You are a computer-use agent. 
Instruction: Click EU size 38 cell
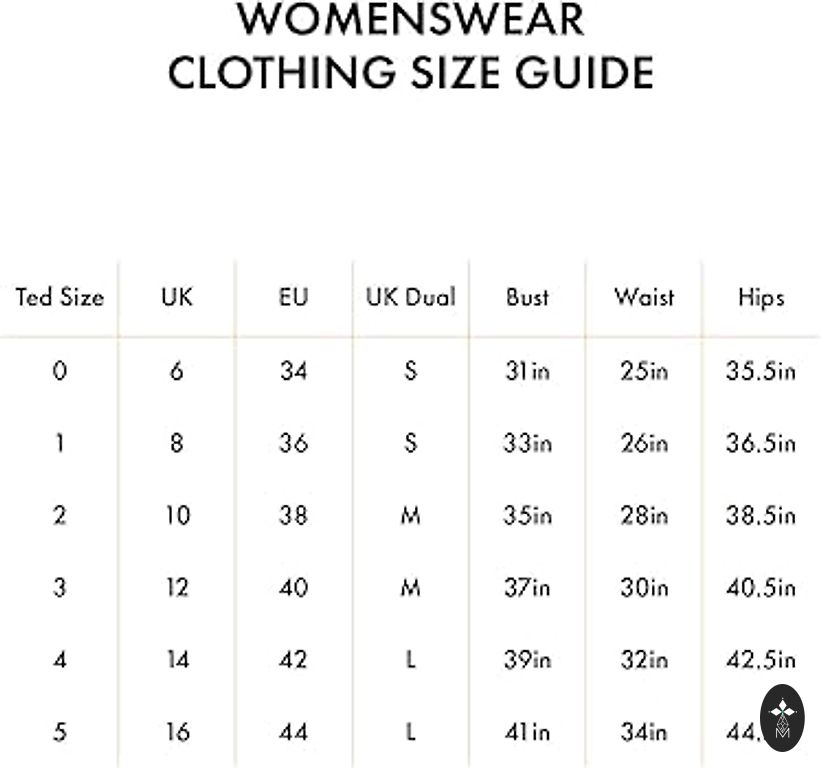pos(294,515)
